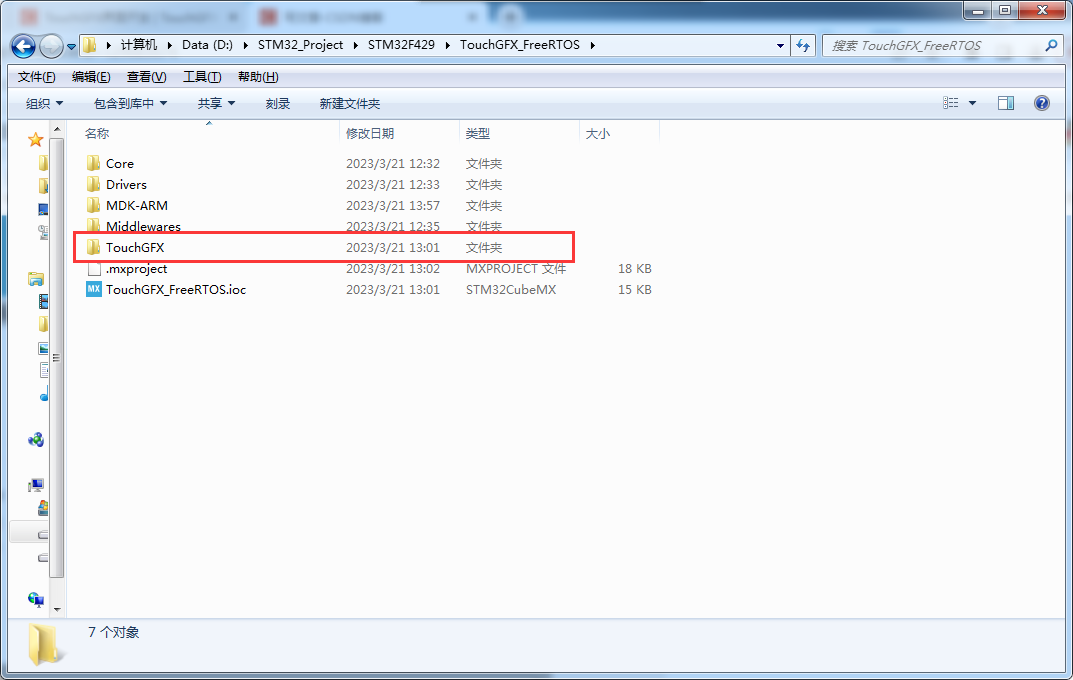Viewport: 1073px width, 680px height.
Task: Open recent locations dropdown beside forward arrow
Action: click(x=71, y=47)
